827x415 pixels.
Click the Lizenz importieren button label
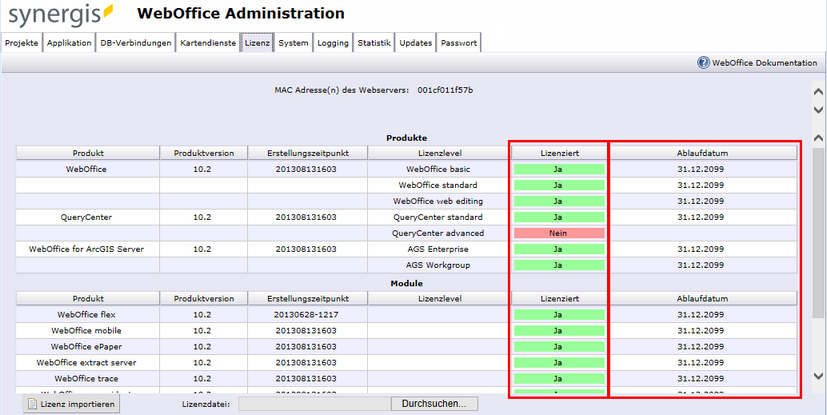click(78, 404)
